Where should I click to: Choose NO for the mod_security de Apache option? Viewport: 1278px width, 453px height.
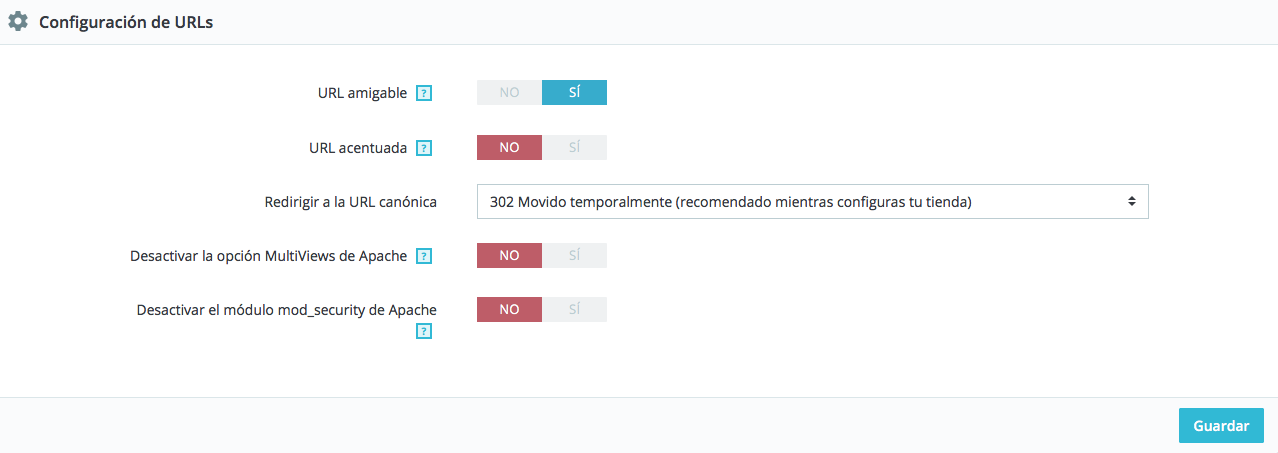click(509, 309)
